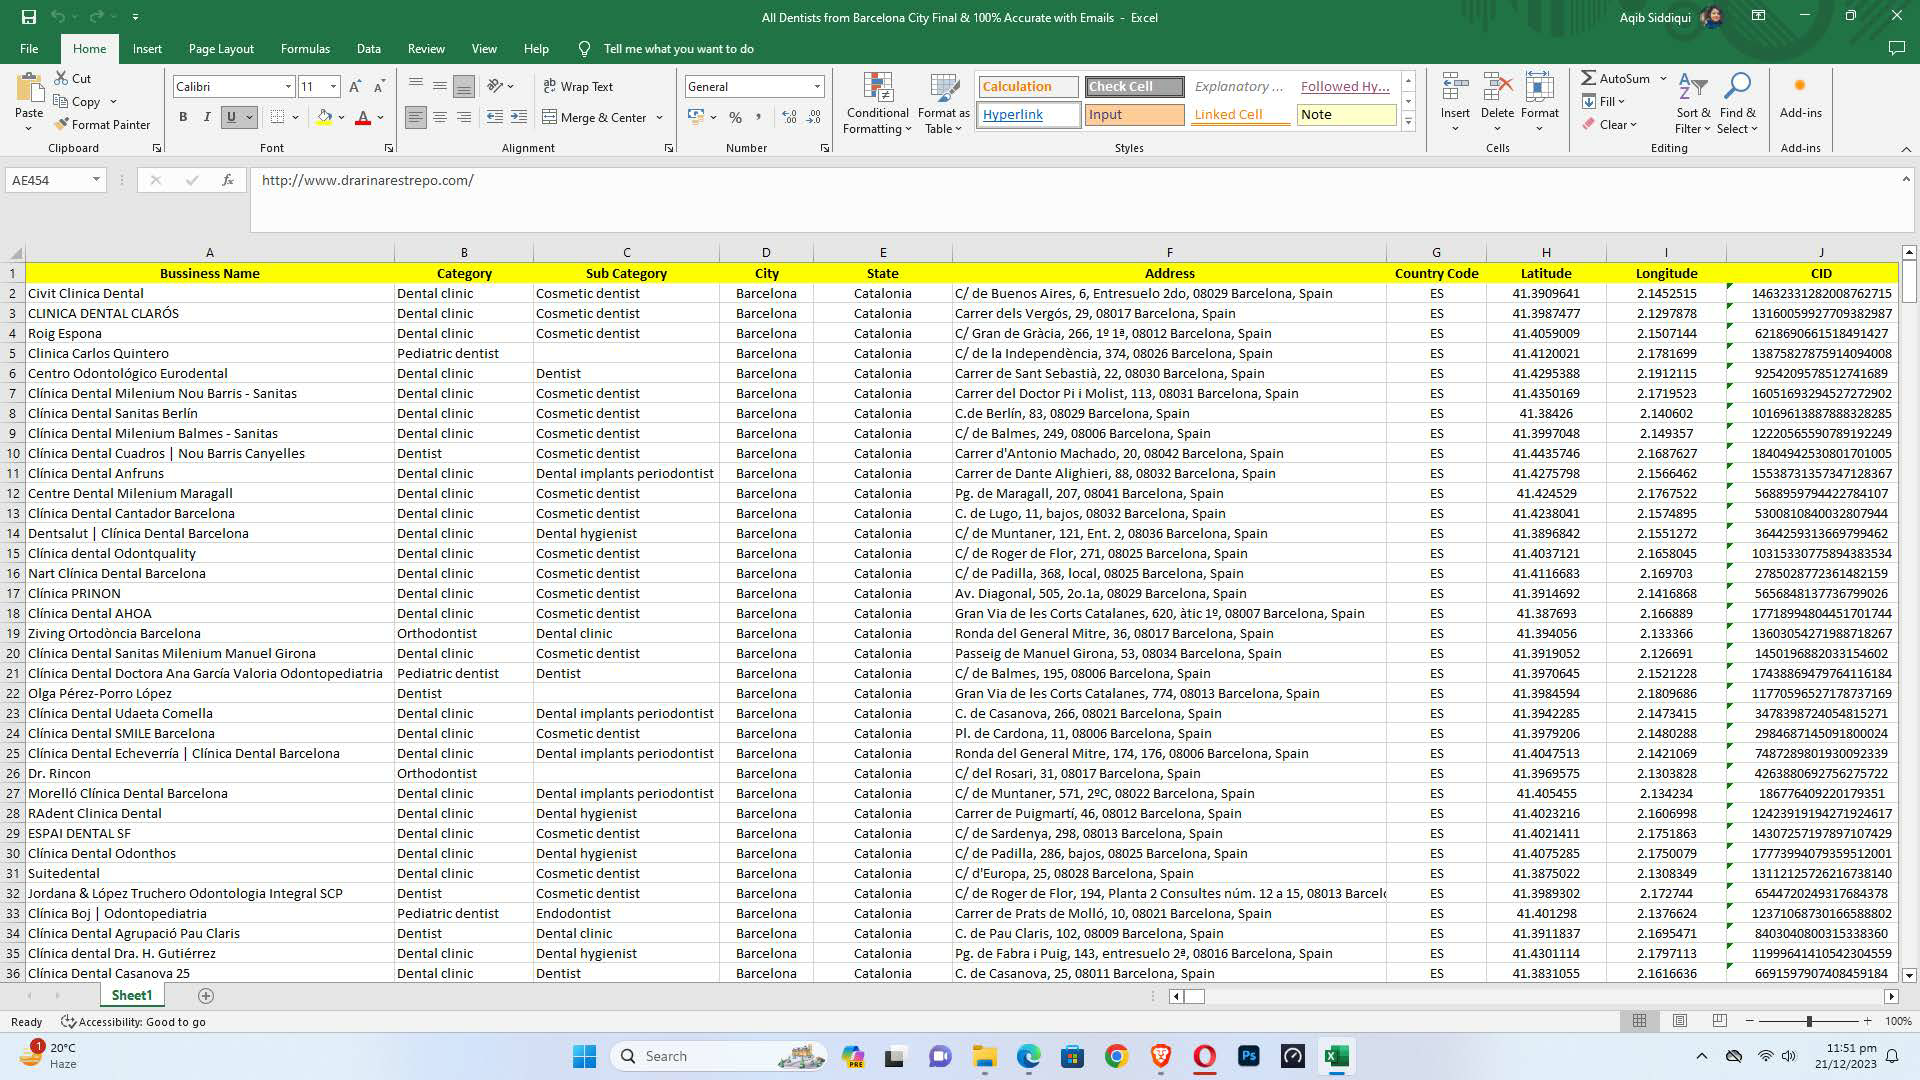Expand the Fill Color dropdown arrow
This screenshot has height=1080, width=1920.
coord(339,118)
